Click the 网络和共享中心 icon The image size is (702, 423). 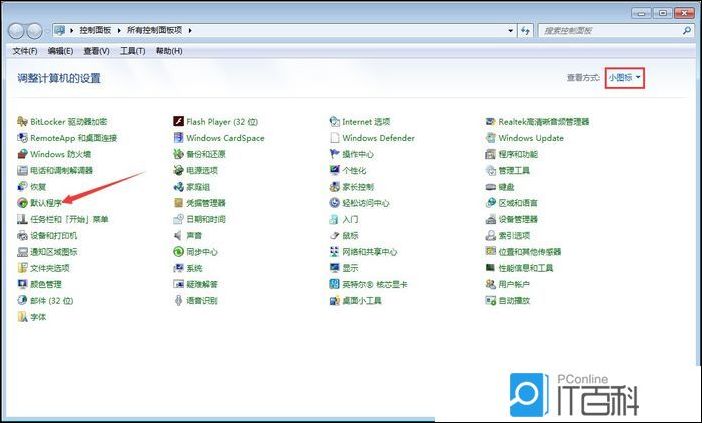(334, 252)
